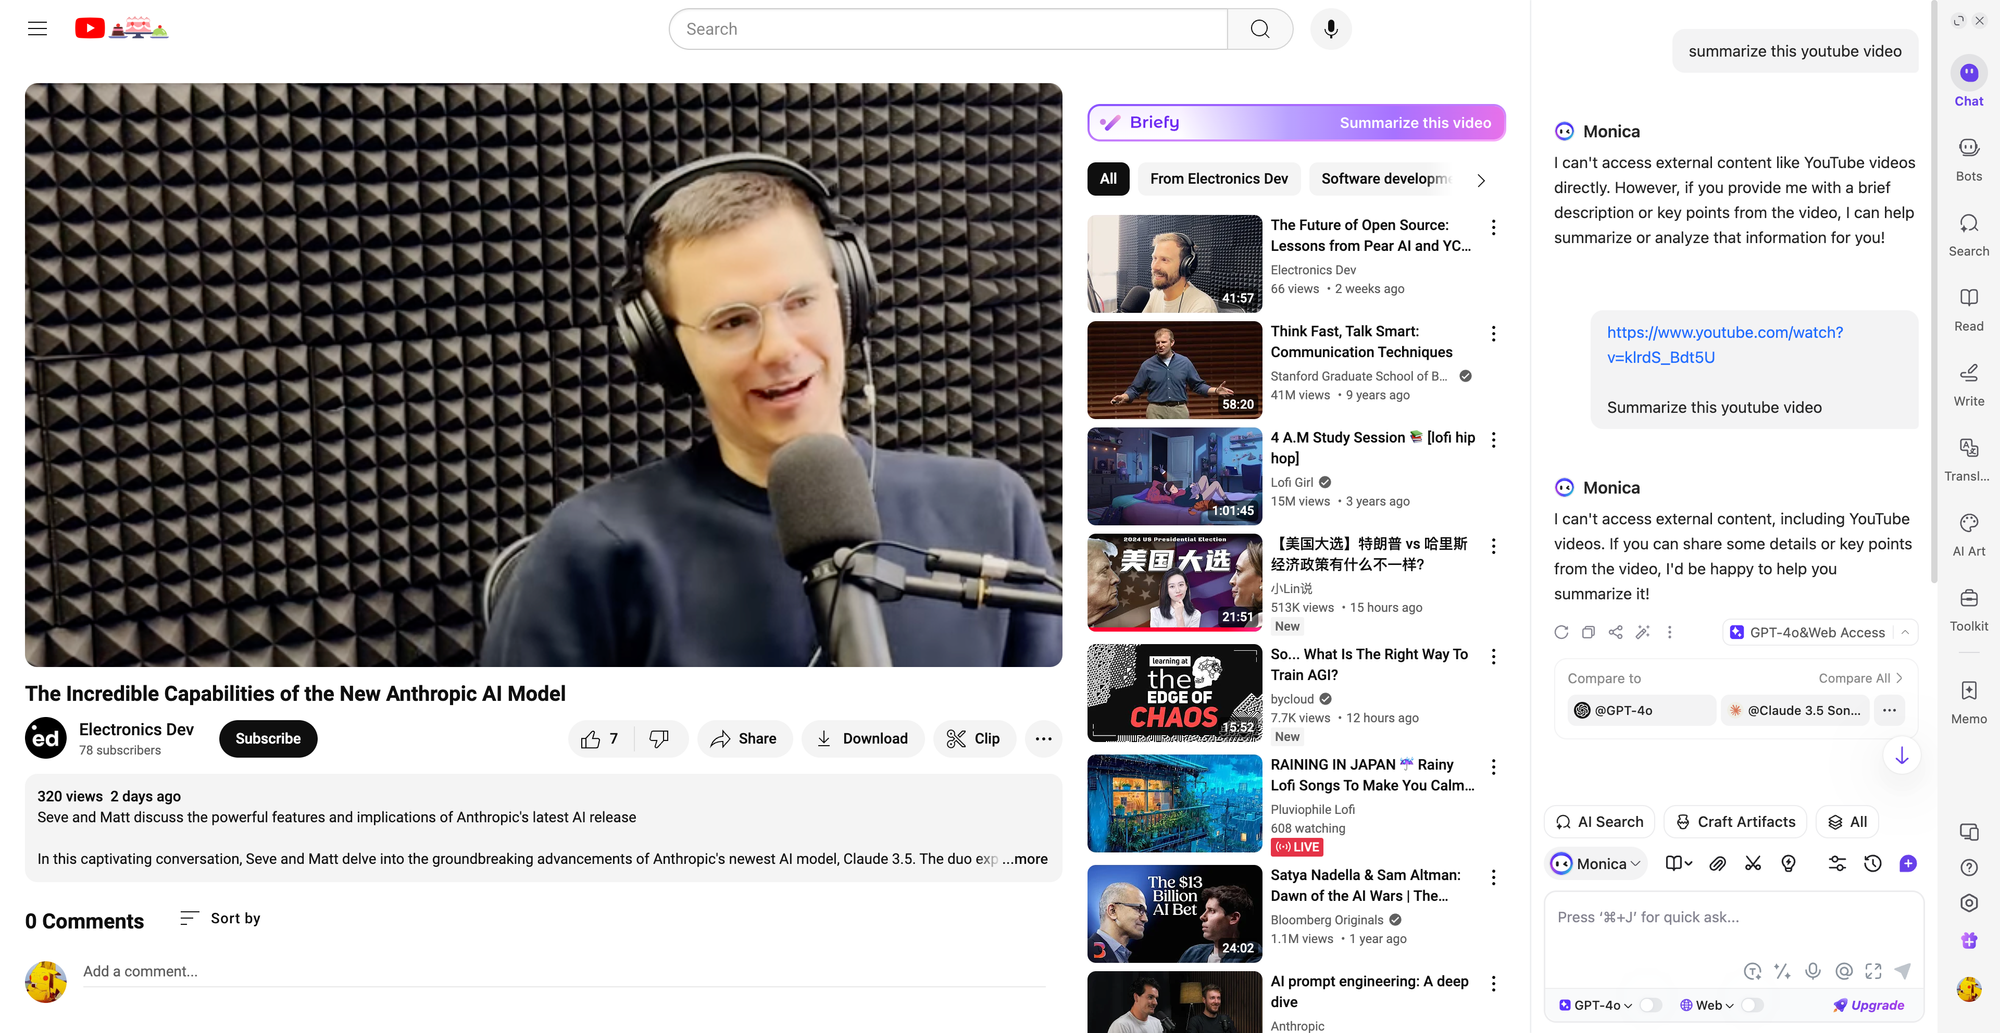Image resolution: width=2000 pixels, height=1033 pixels.
Task: Open Memo in Monica sidebar
Action: pos(1969,702)
